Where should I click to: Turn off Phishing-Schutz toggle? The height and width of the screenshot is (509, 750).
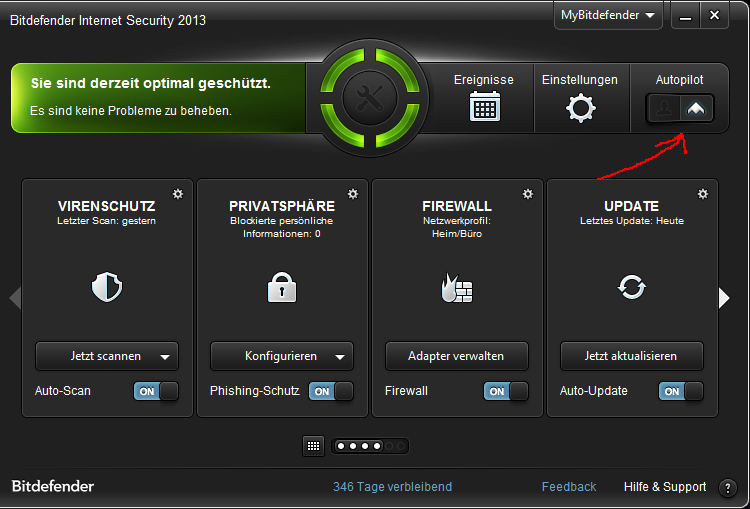coord(331,391)
